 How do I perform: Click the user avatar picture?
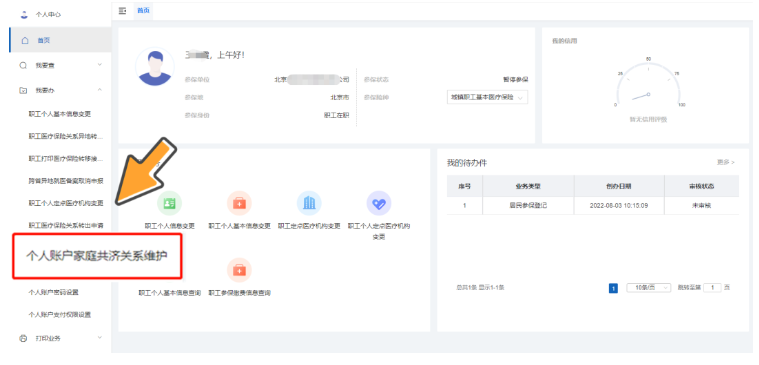(x=154, y=66)
